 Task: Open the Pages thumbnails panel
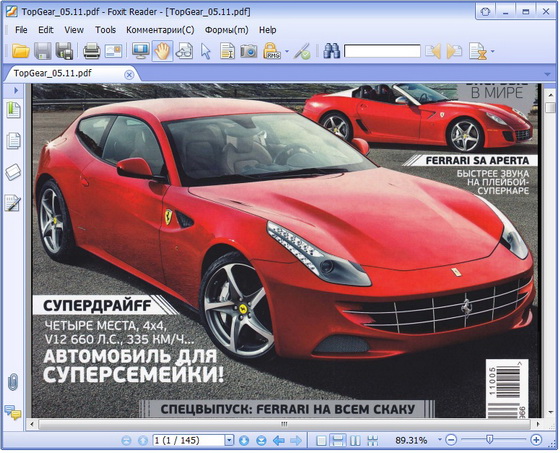[x=13, y=141]
